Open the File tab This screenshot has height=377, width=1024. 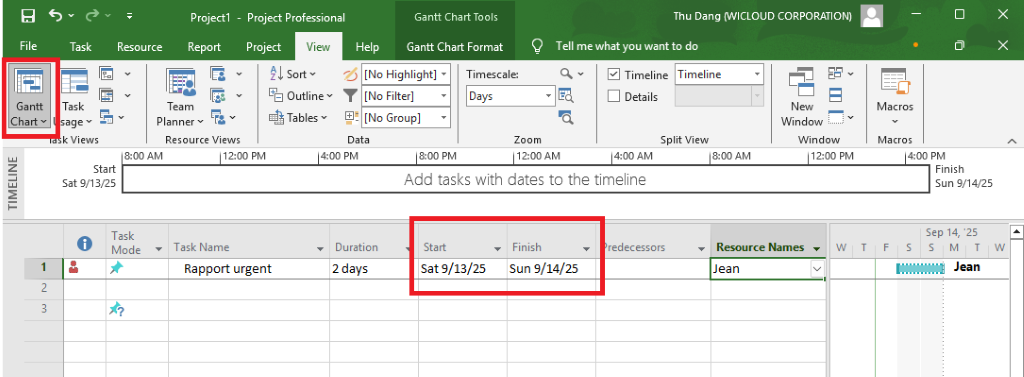(28, 46)
